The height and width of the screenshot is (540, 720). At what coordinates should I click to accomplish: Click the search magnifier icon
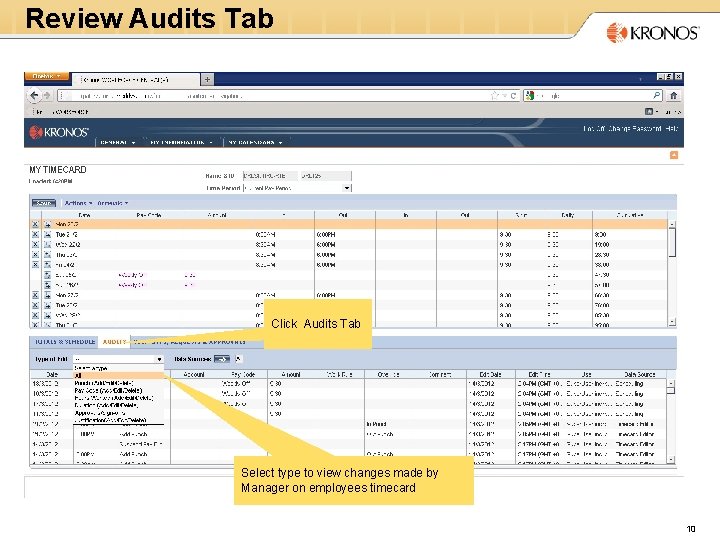point(657,95)
